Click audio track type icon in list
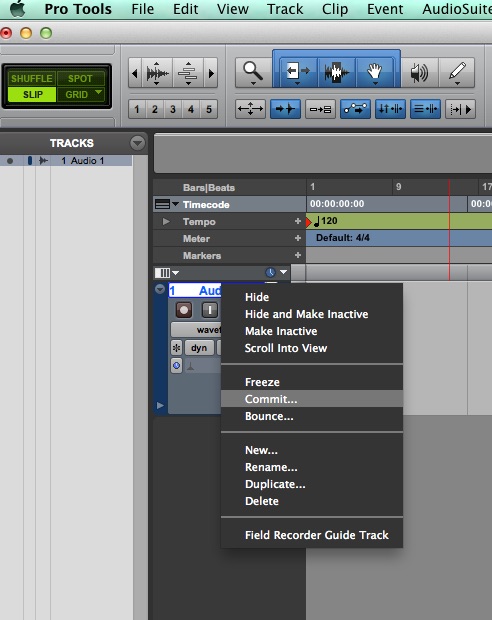Viewport: 492px width, 620px height. click(x=43, y=161)
